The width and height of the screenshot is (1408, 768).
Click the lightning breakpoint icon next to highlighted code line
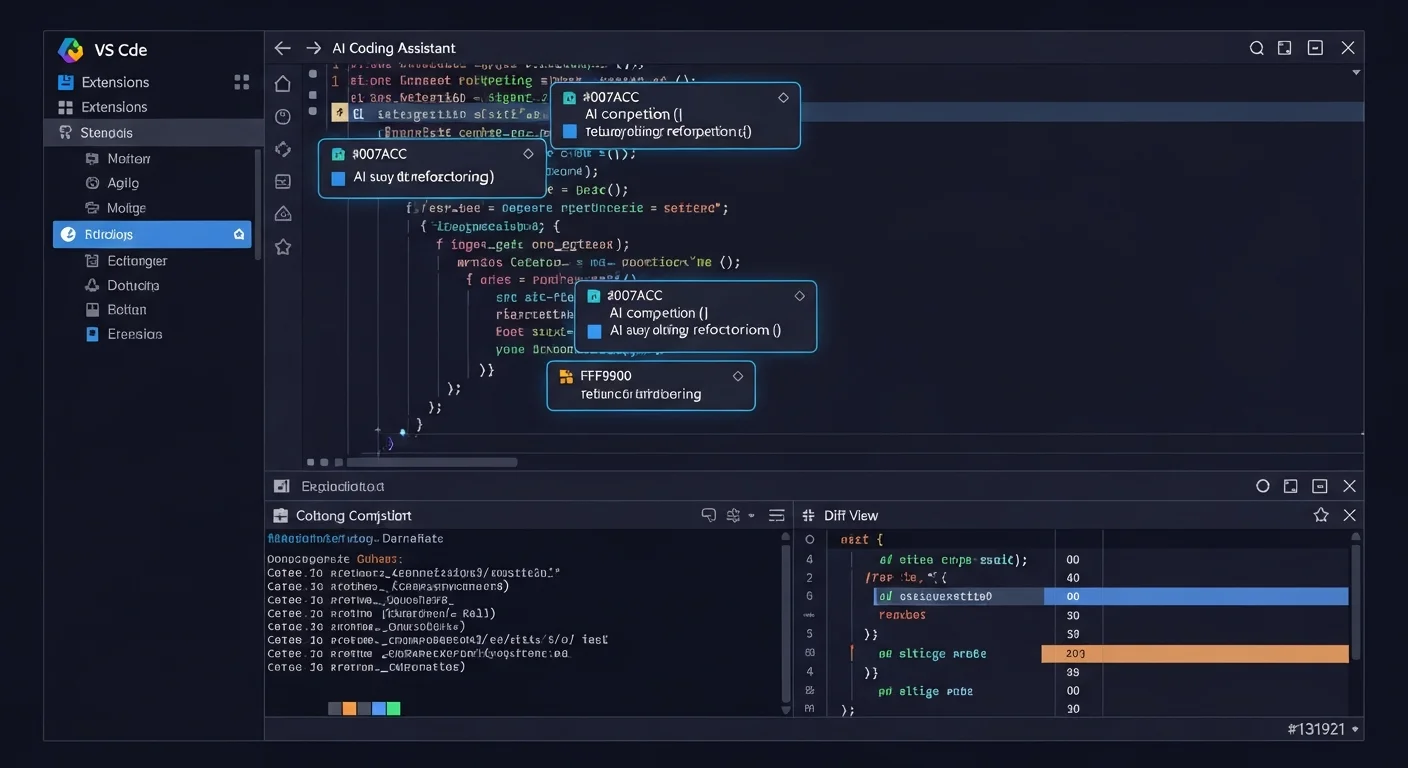tap(341, 112)
